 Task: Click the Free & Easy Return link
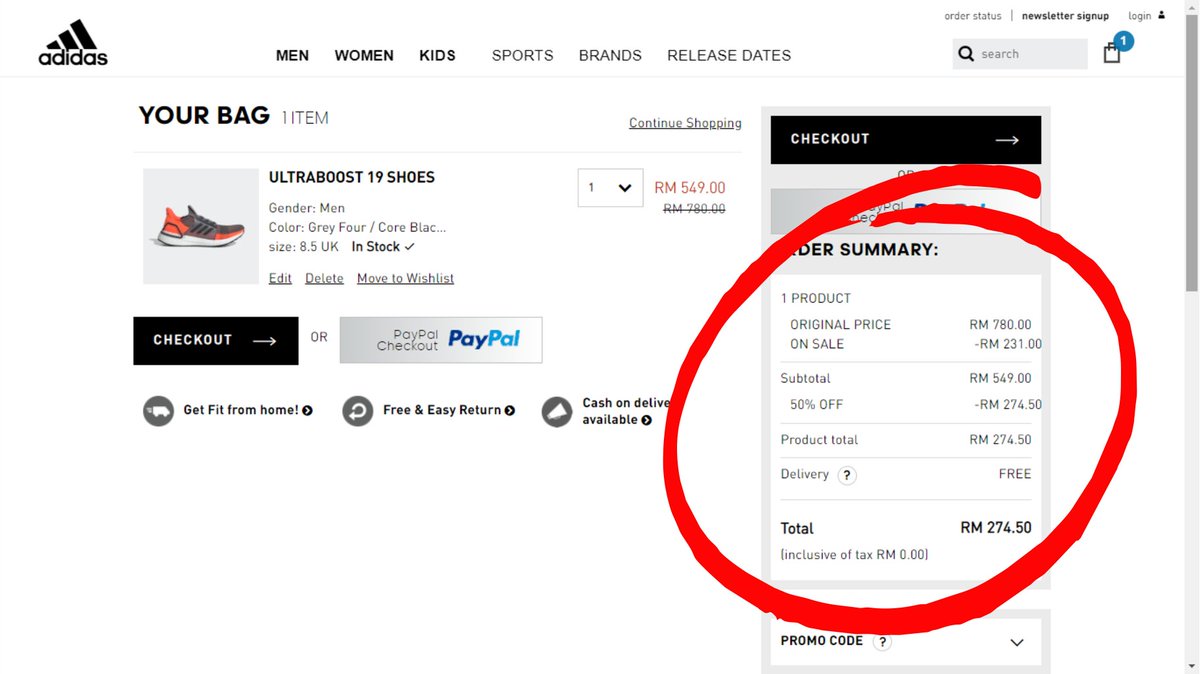(x=449, y=410)
